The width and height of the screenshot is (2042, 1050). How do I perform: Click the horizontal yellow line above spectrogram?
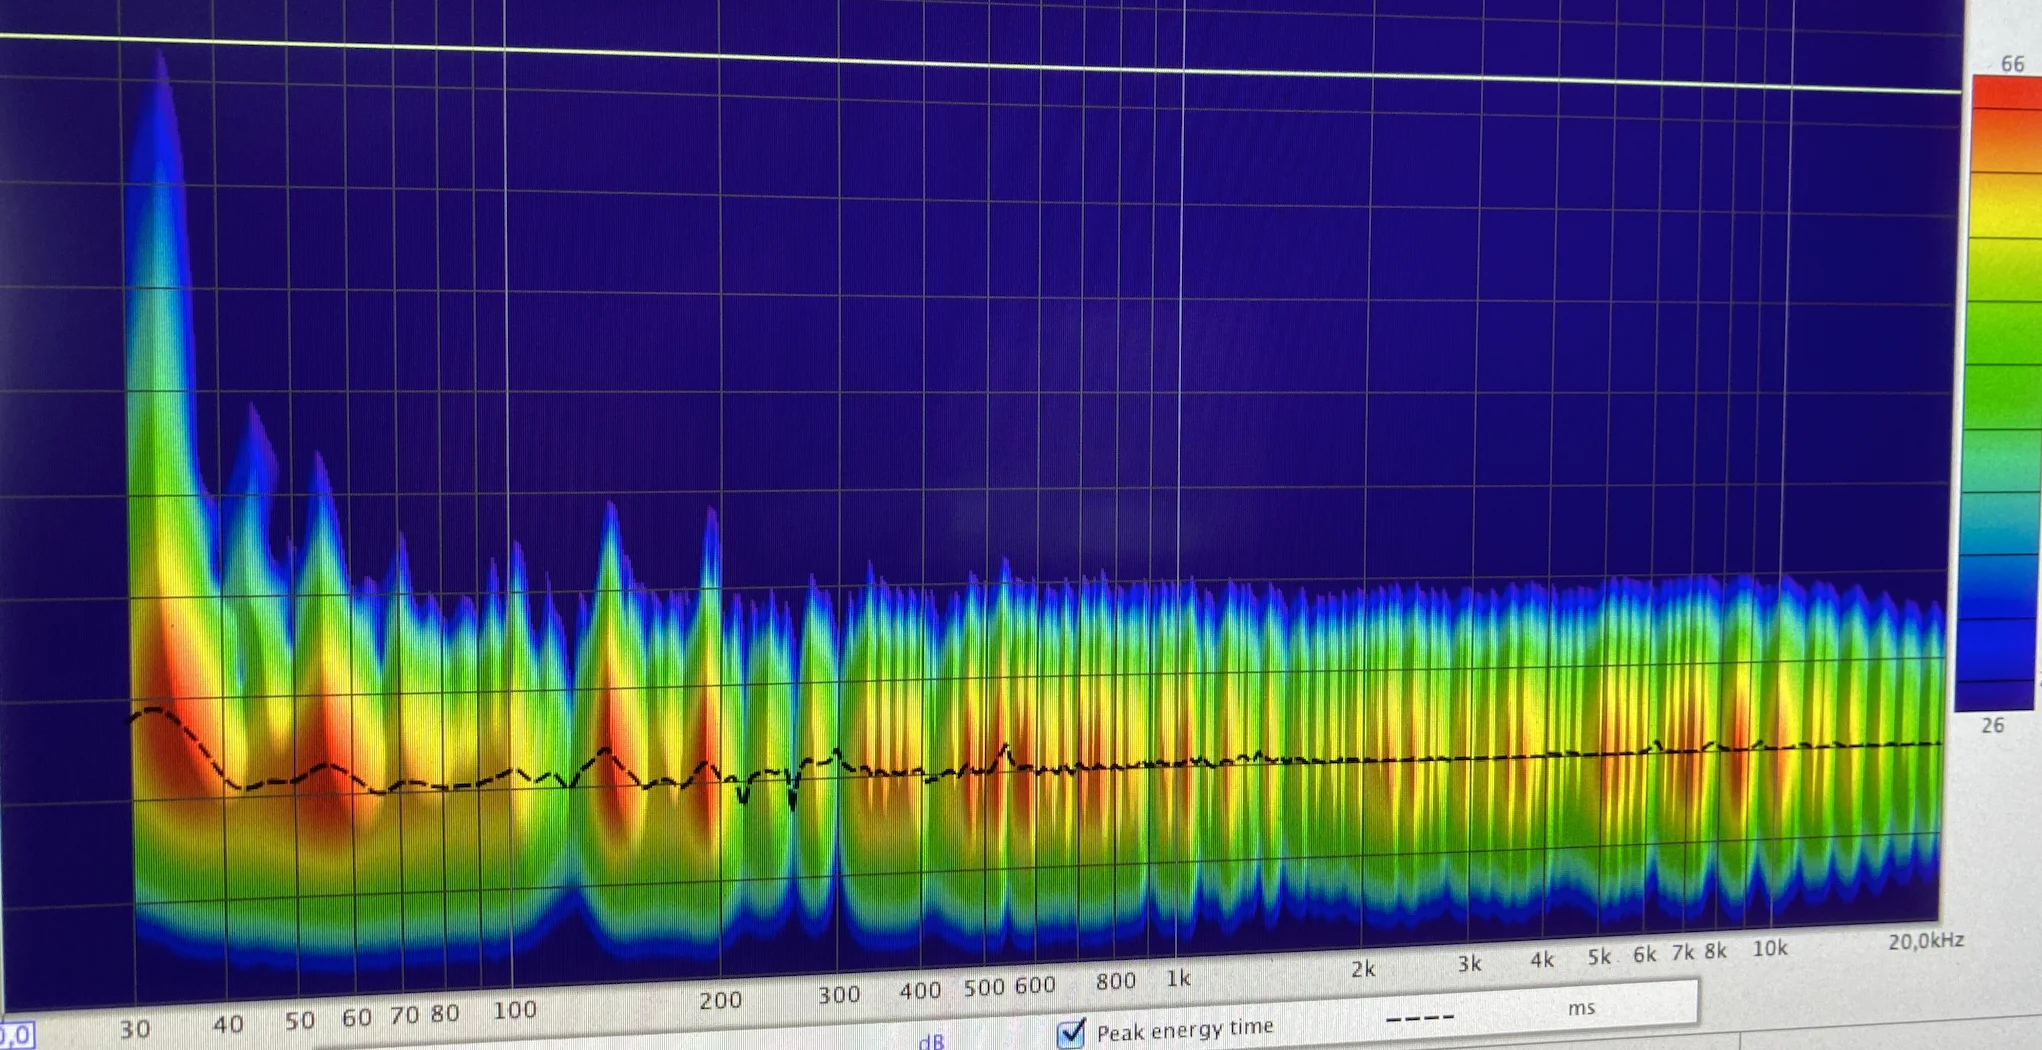[980, 64]
